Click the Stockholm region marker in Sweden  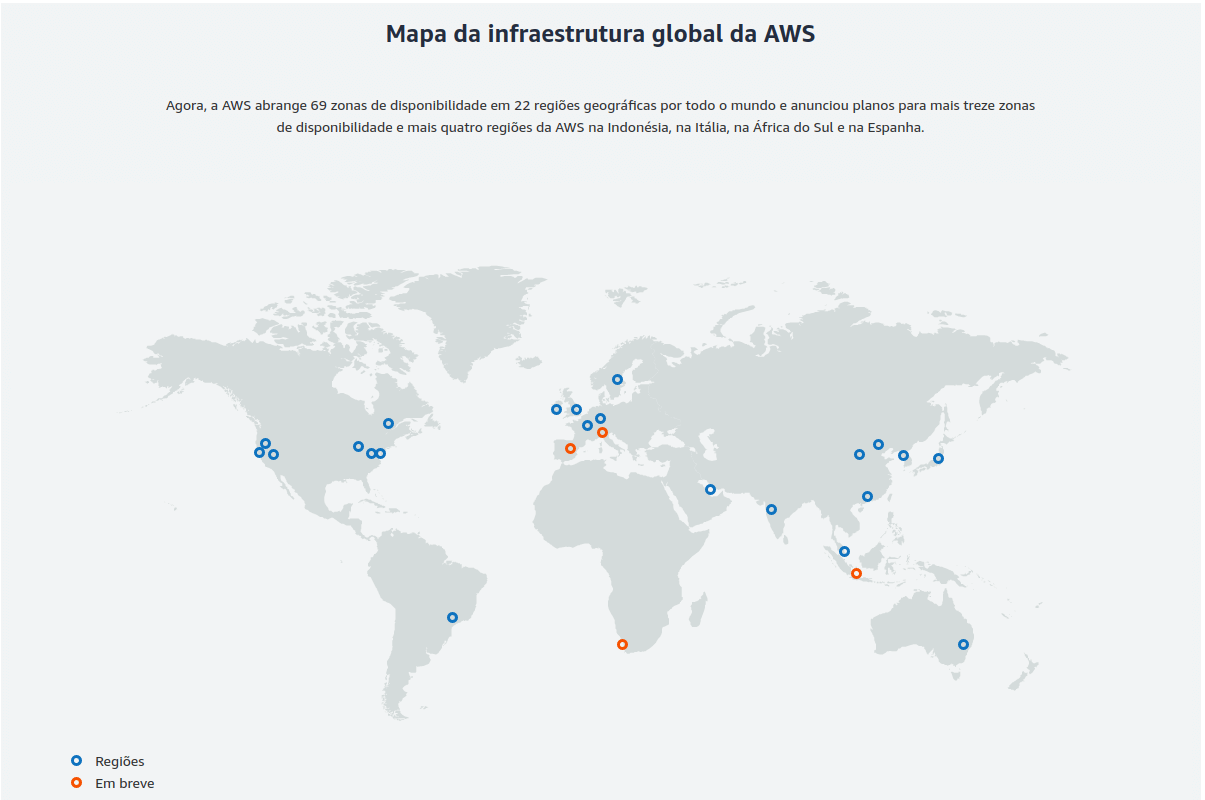point(617,379)
